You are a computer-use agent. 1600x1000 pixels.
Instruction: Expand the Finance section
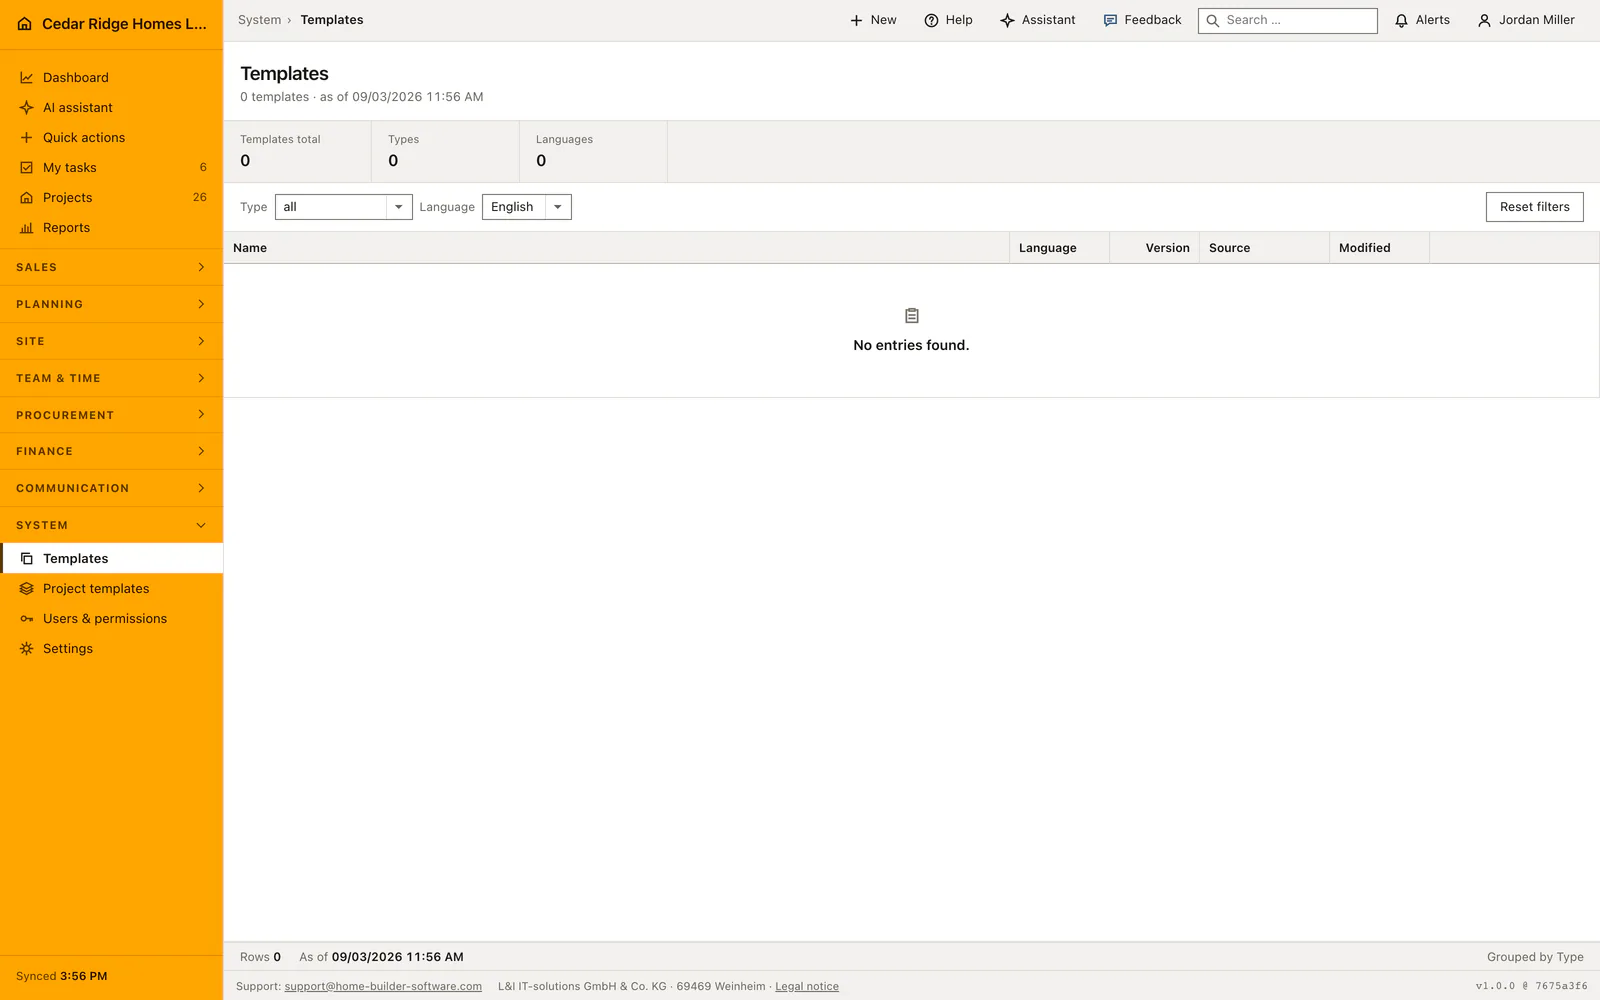(111, 451)
